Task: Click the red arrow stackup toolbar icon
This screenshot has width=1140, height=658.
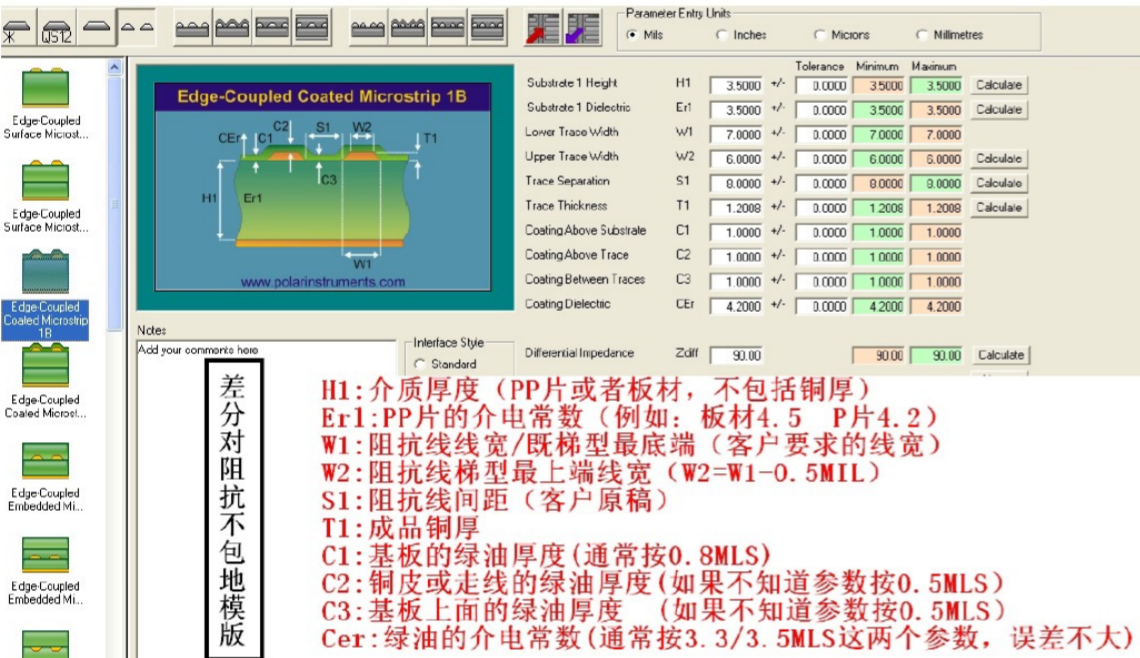Action: pyautogui.click(x=542, y=28)
